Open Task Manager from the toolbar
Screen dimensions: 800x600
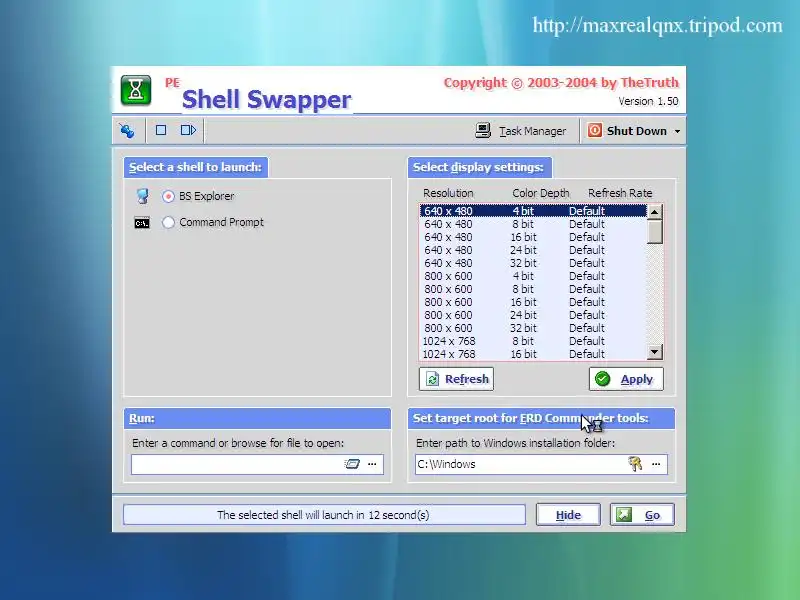521,131
